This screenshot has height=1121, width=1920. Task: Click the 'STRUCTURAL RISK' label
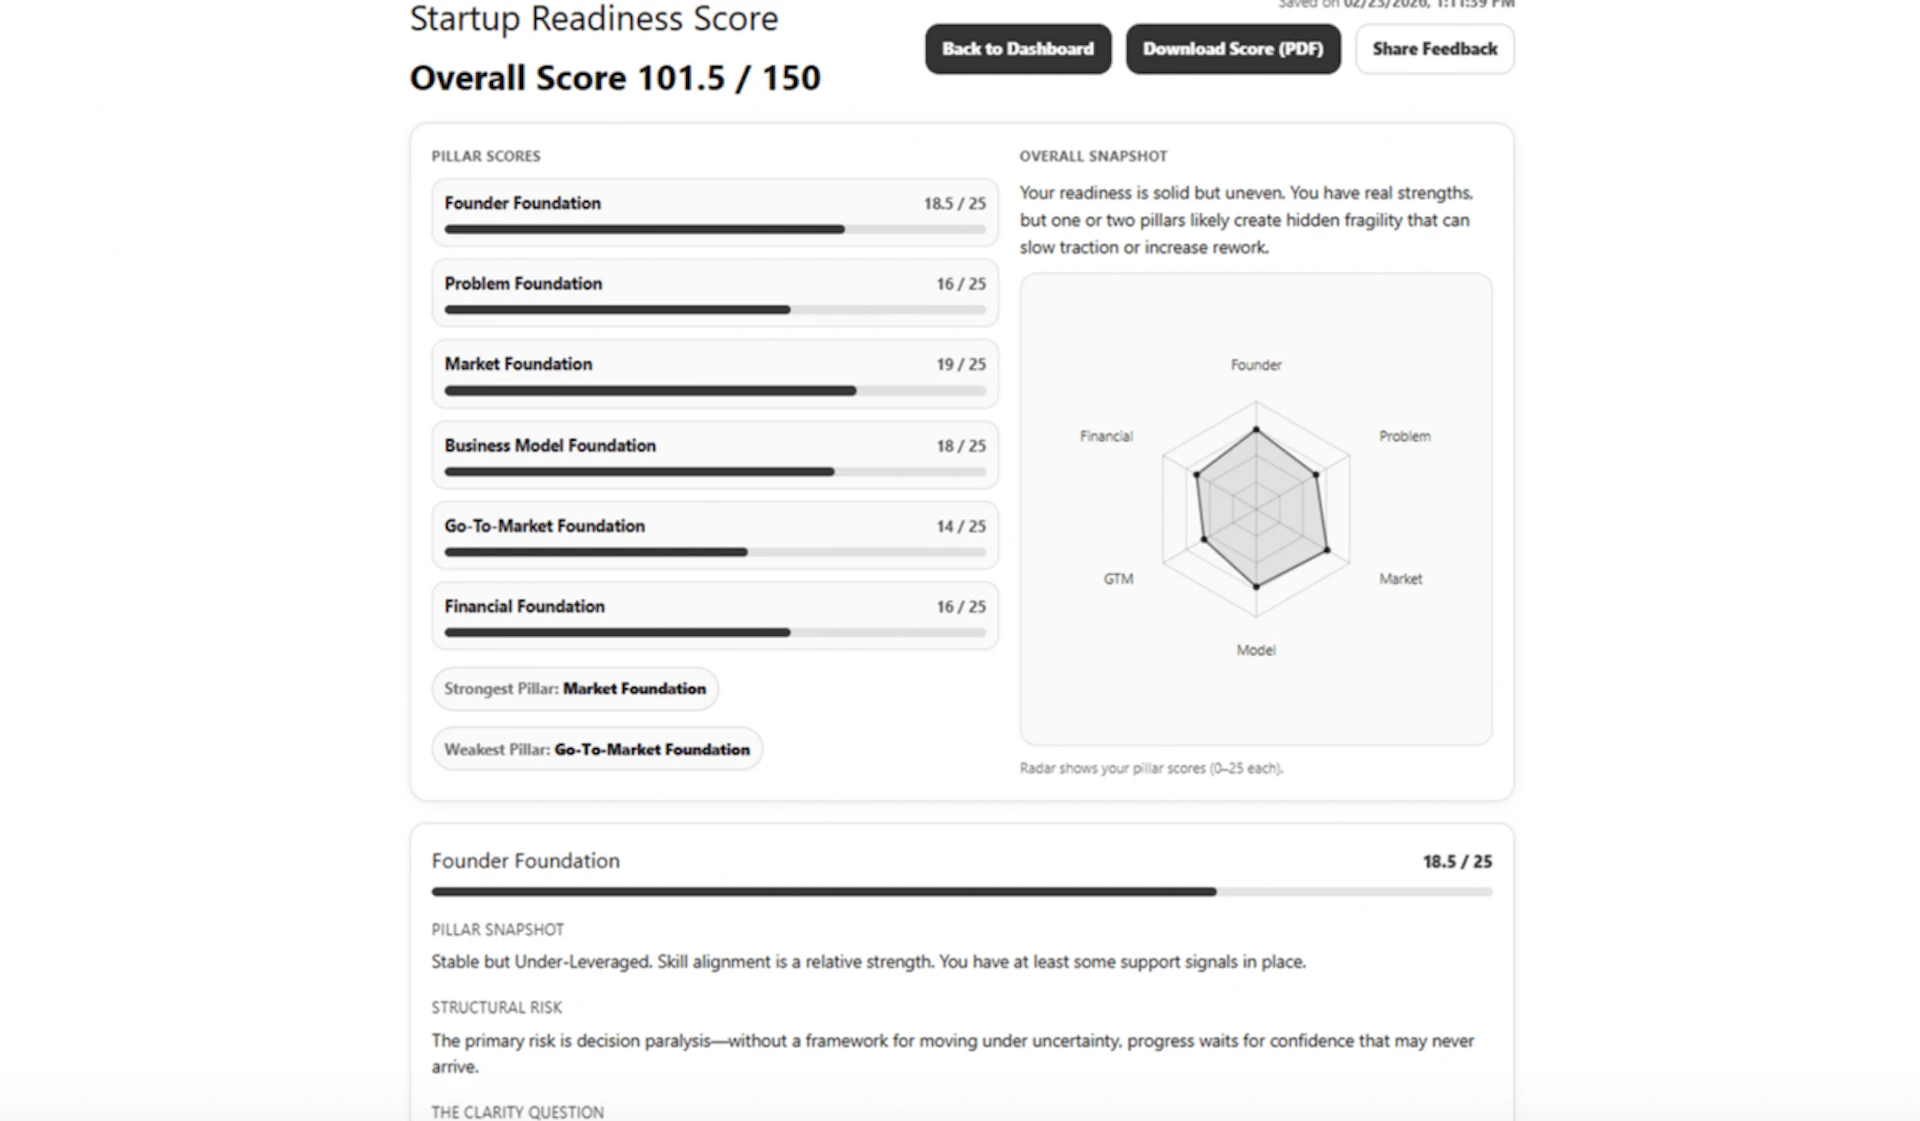[x=496, y=1007]
